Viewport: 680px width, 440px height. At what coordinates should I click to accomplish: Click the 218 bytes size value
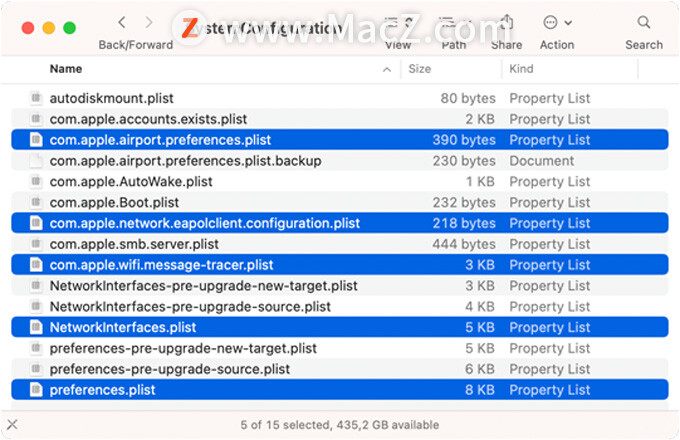[x=464, y=223]
